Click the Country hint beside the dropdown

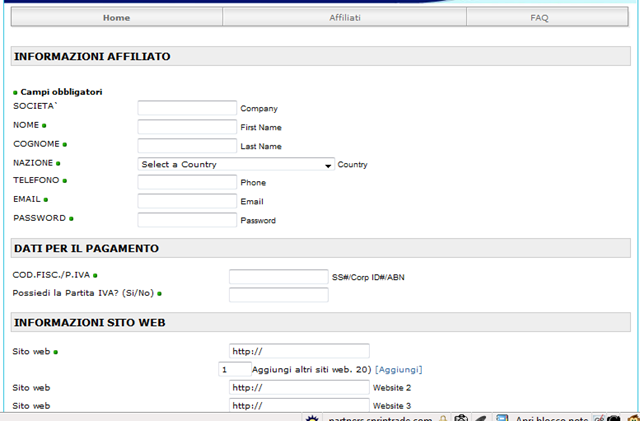pyautogui.click(x=352, y=165)
